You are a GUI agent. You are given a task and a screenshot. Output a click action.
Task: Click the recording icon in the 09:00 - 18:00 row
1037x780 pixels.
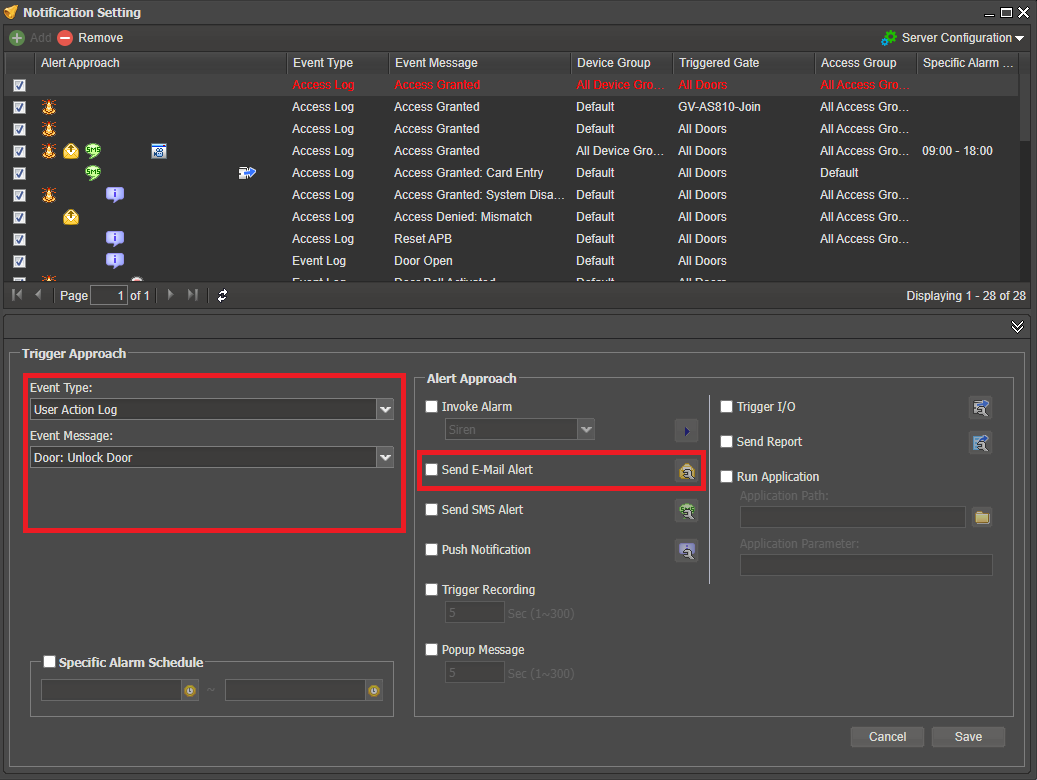(x=159, y=151)
